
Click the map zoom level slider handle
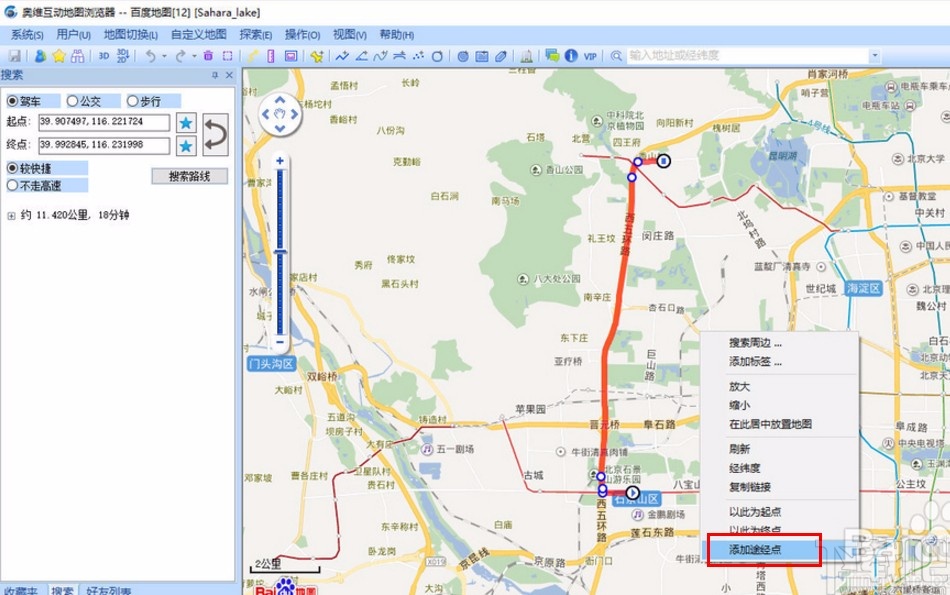pos(280,252)
